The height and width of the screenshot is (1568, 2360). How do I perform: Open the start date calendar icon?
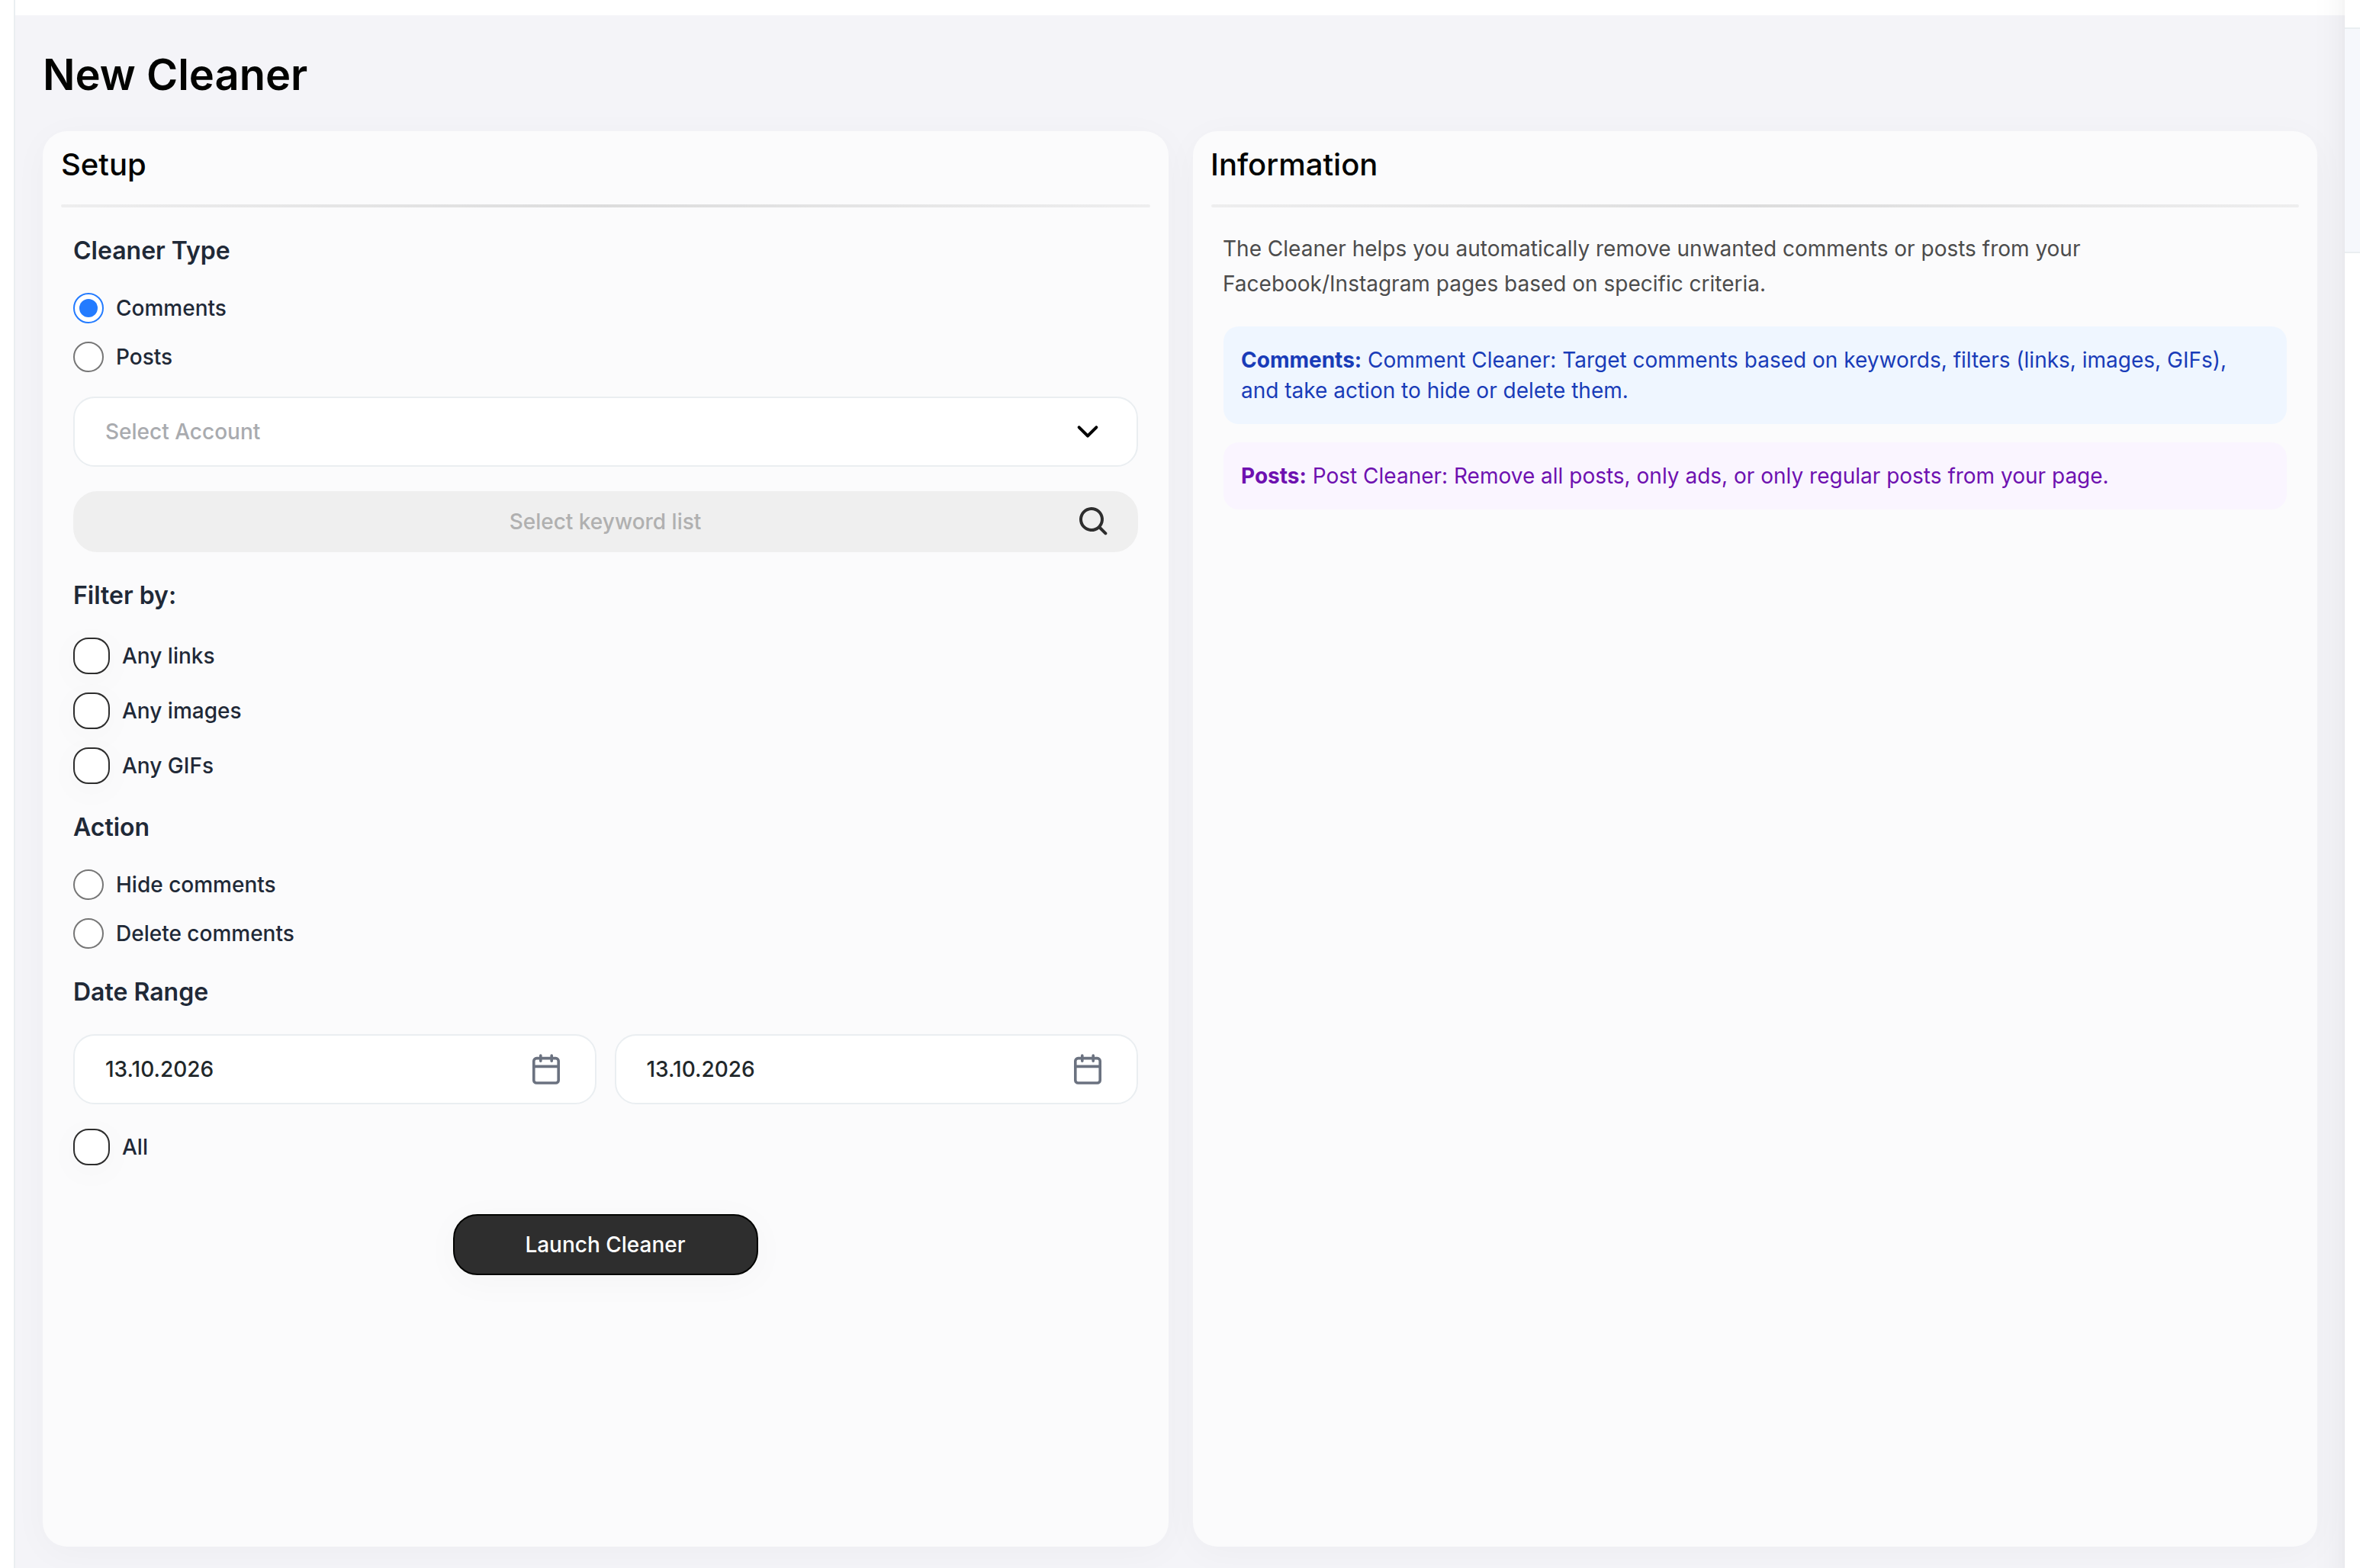click(x=546, y=1070)
